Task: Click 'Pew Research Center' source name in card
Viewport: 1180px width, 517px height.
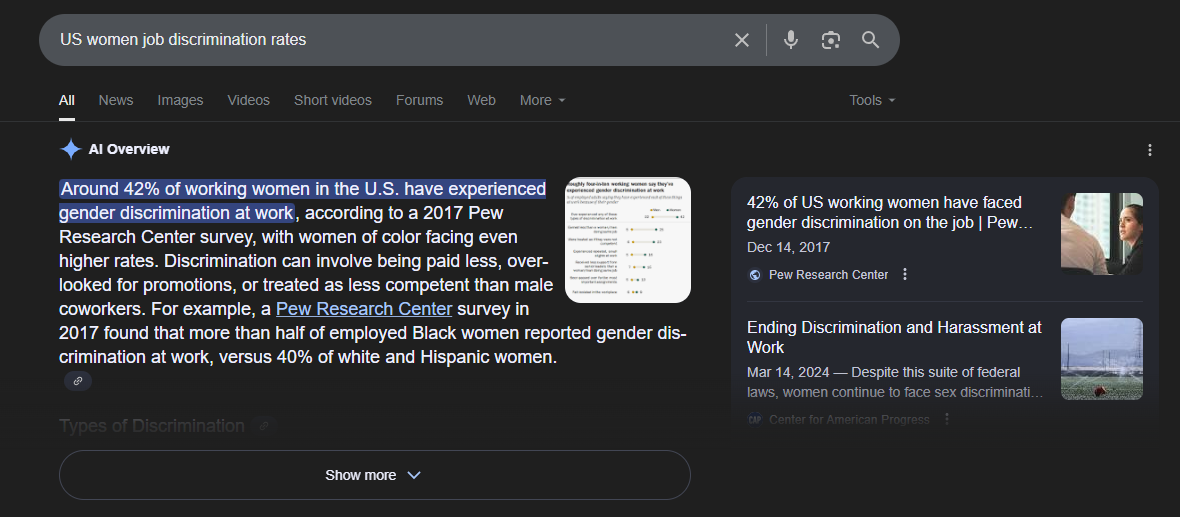Action: 828,275
